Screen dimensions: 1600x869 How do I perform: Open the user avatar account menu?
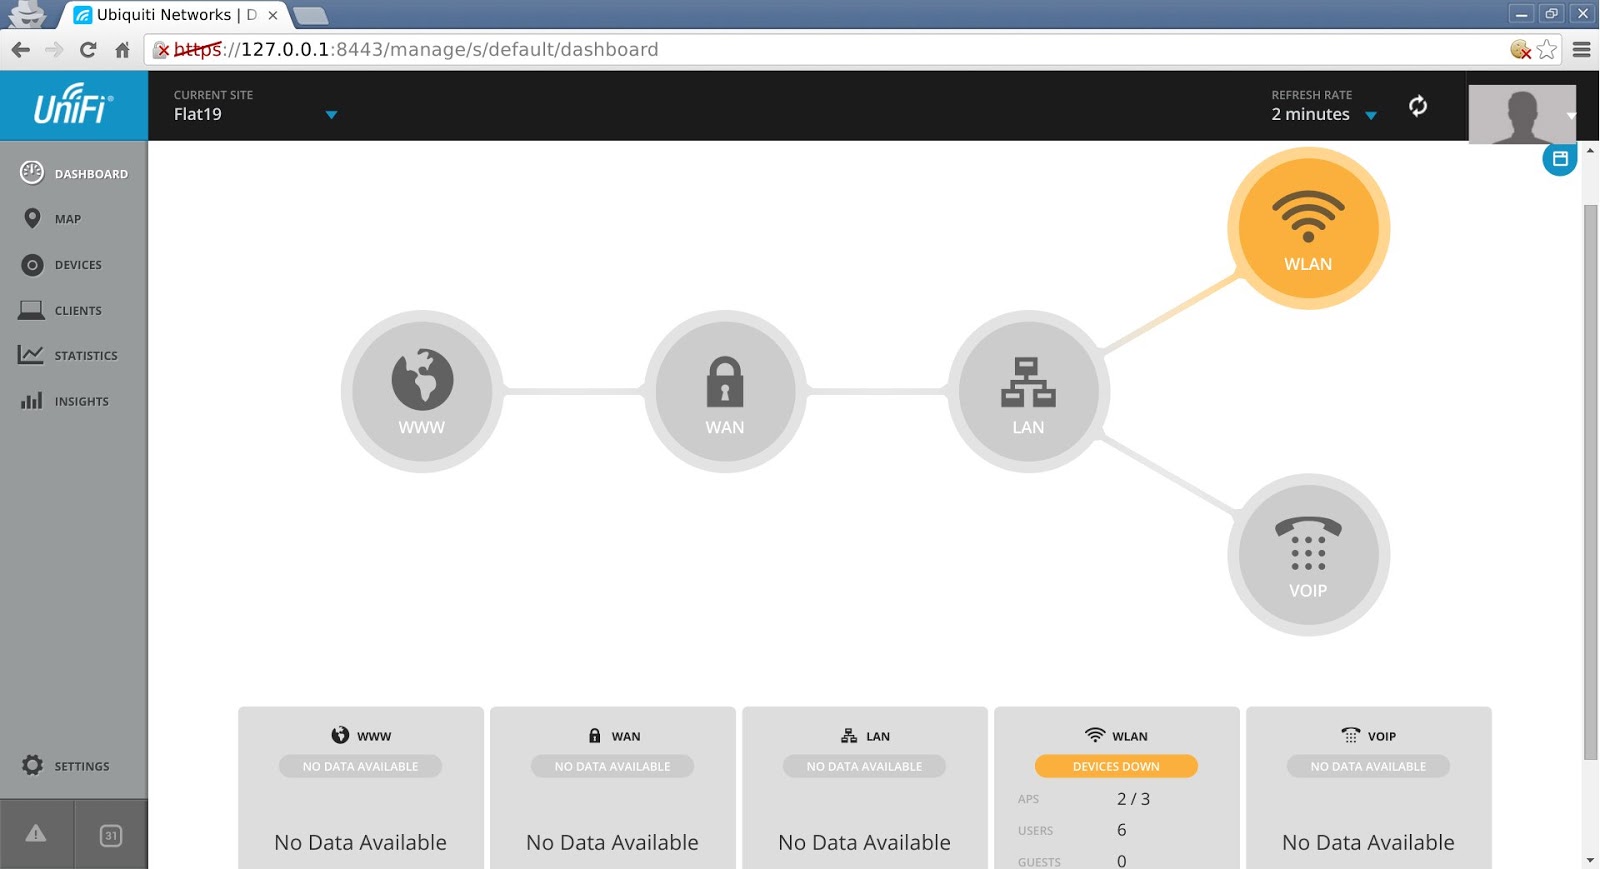(x=1571, y=115)
